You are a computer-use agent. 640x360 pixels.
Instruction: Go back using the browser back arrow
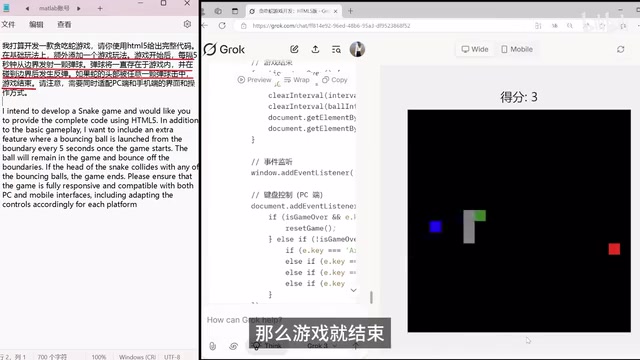205,26
